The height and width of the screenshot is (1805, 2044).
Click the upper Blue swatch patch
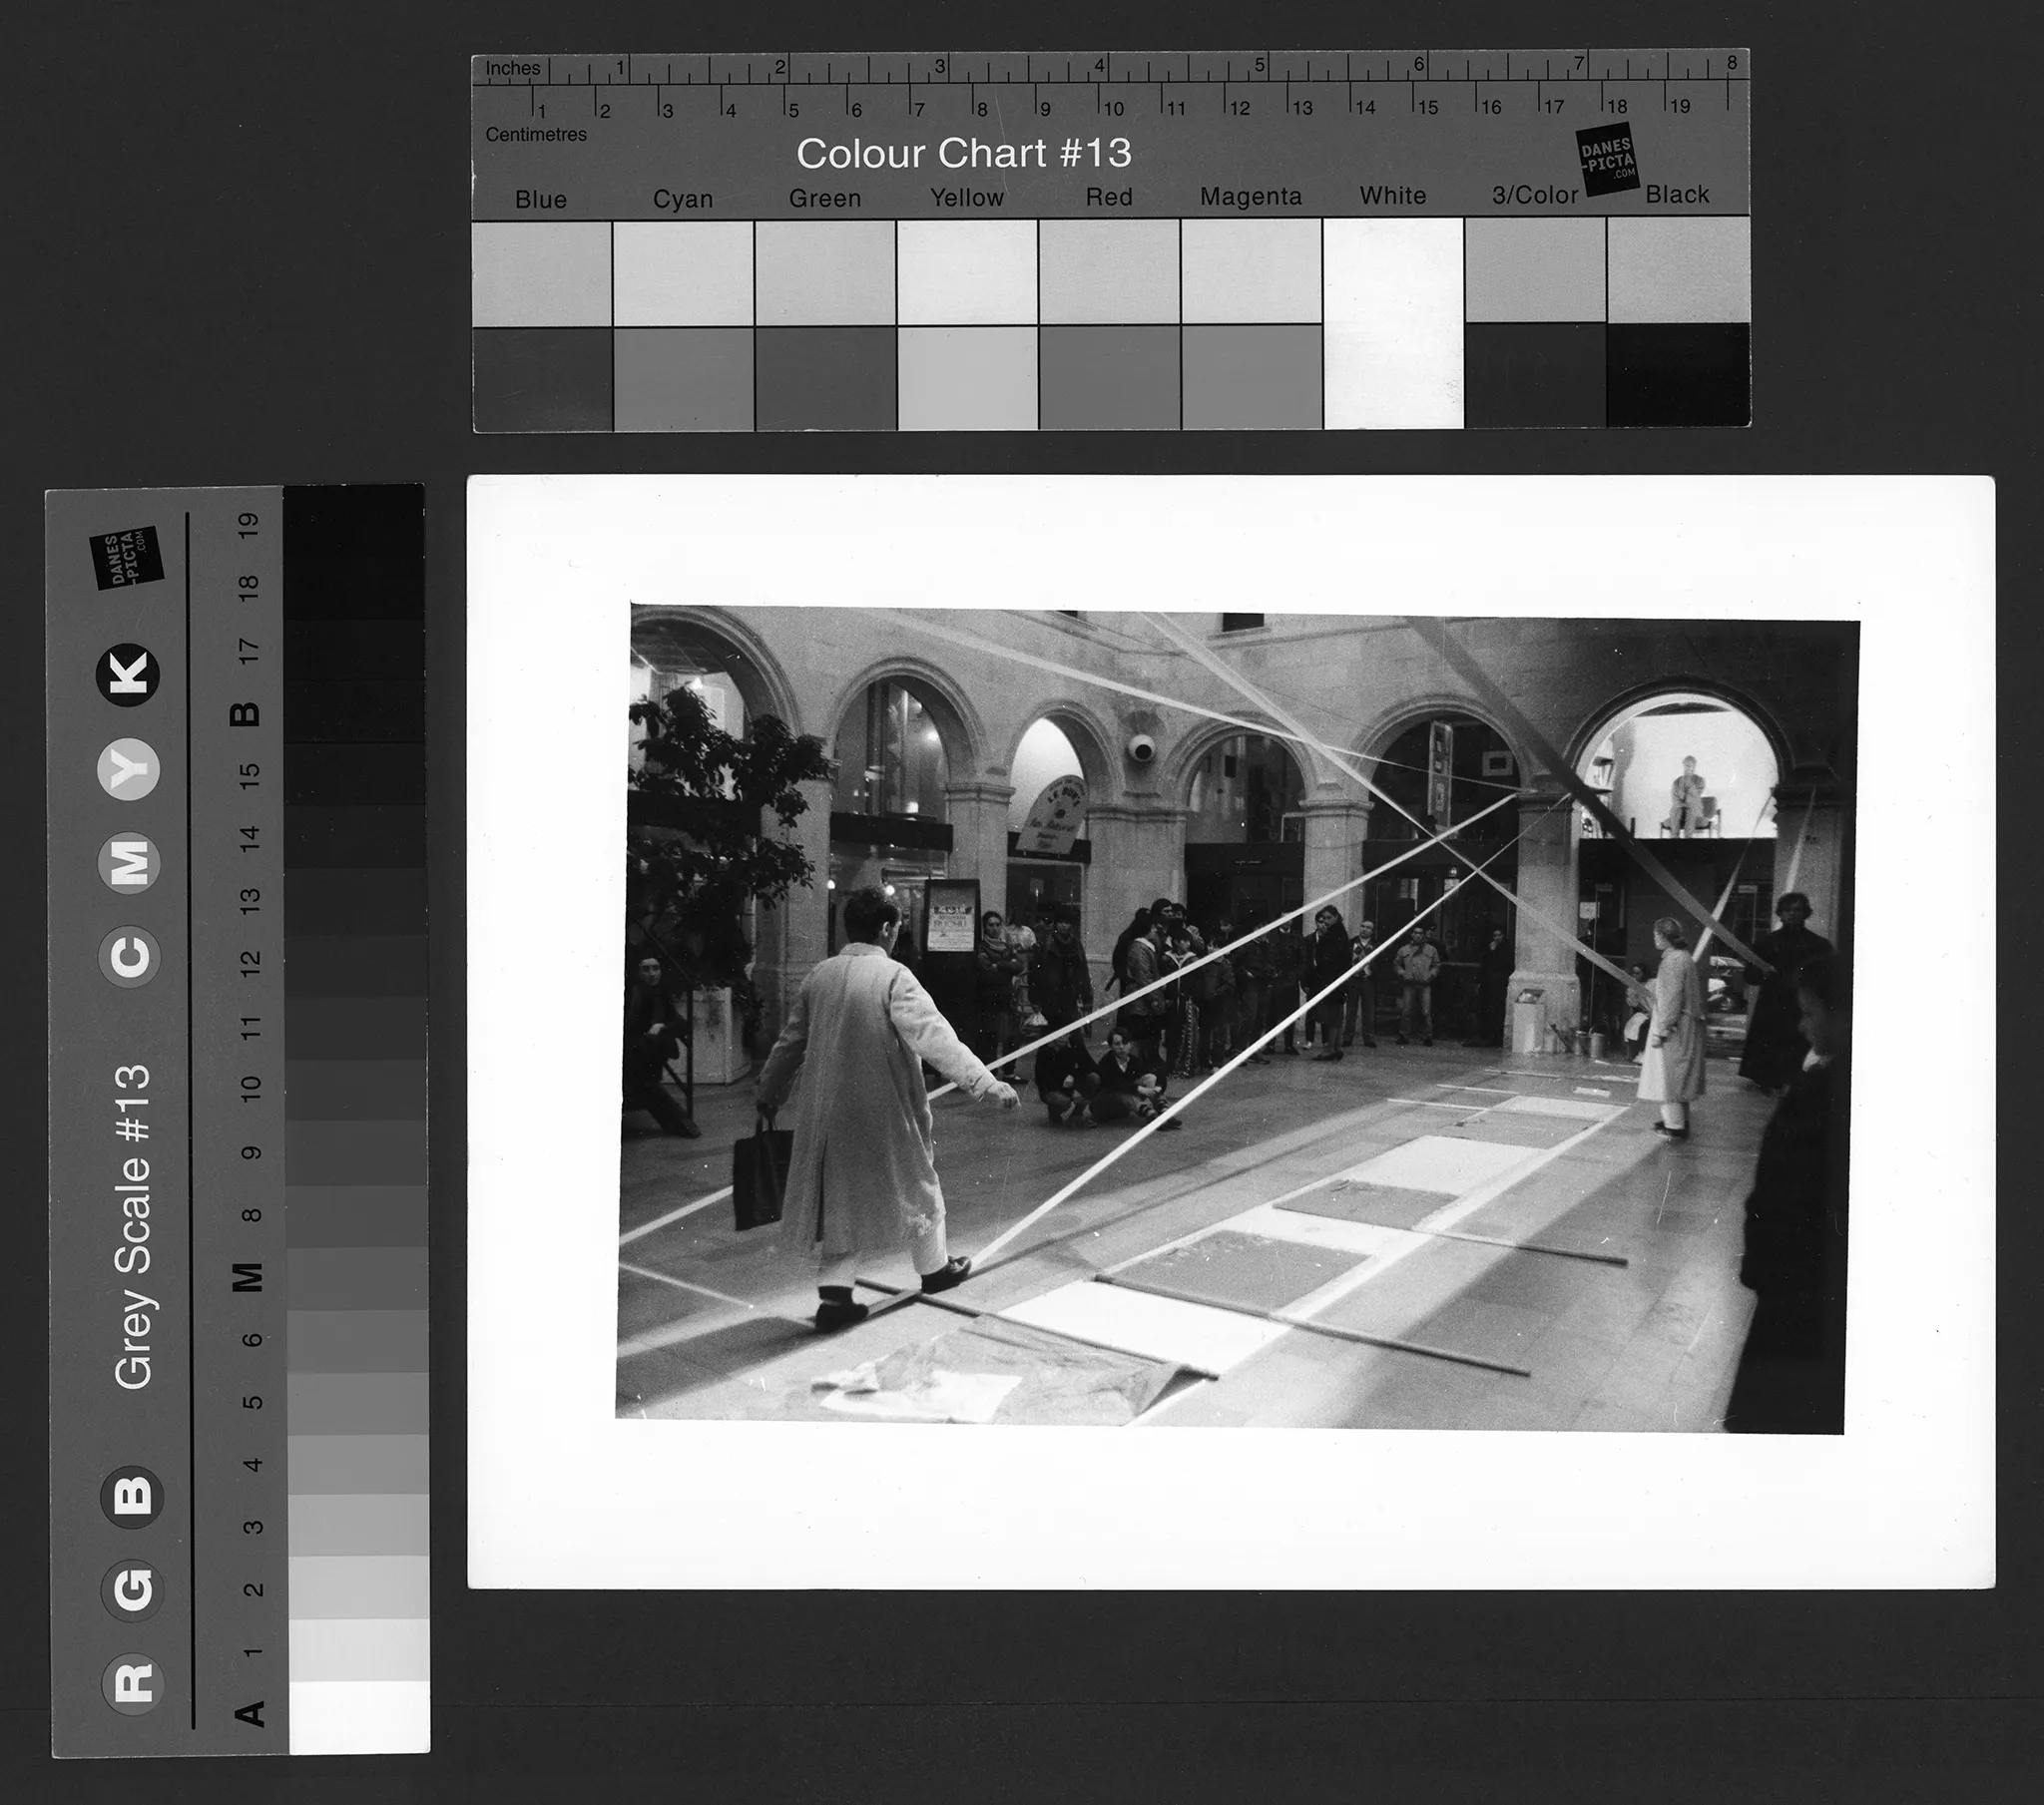click(541, 273)
